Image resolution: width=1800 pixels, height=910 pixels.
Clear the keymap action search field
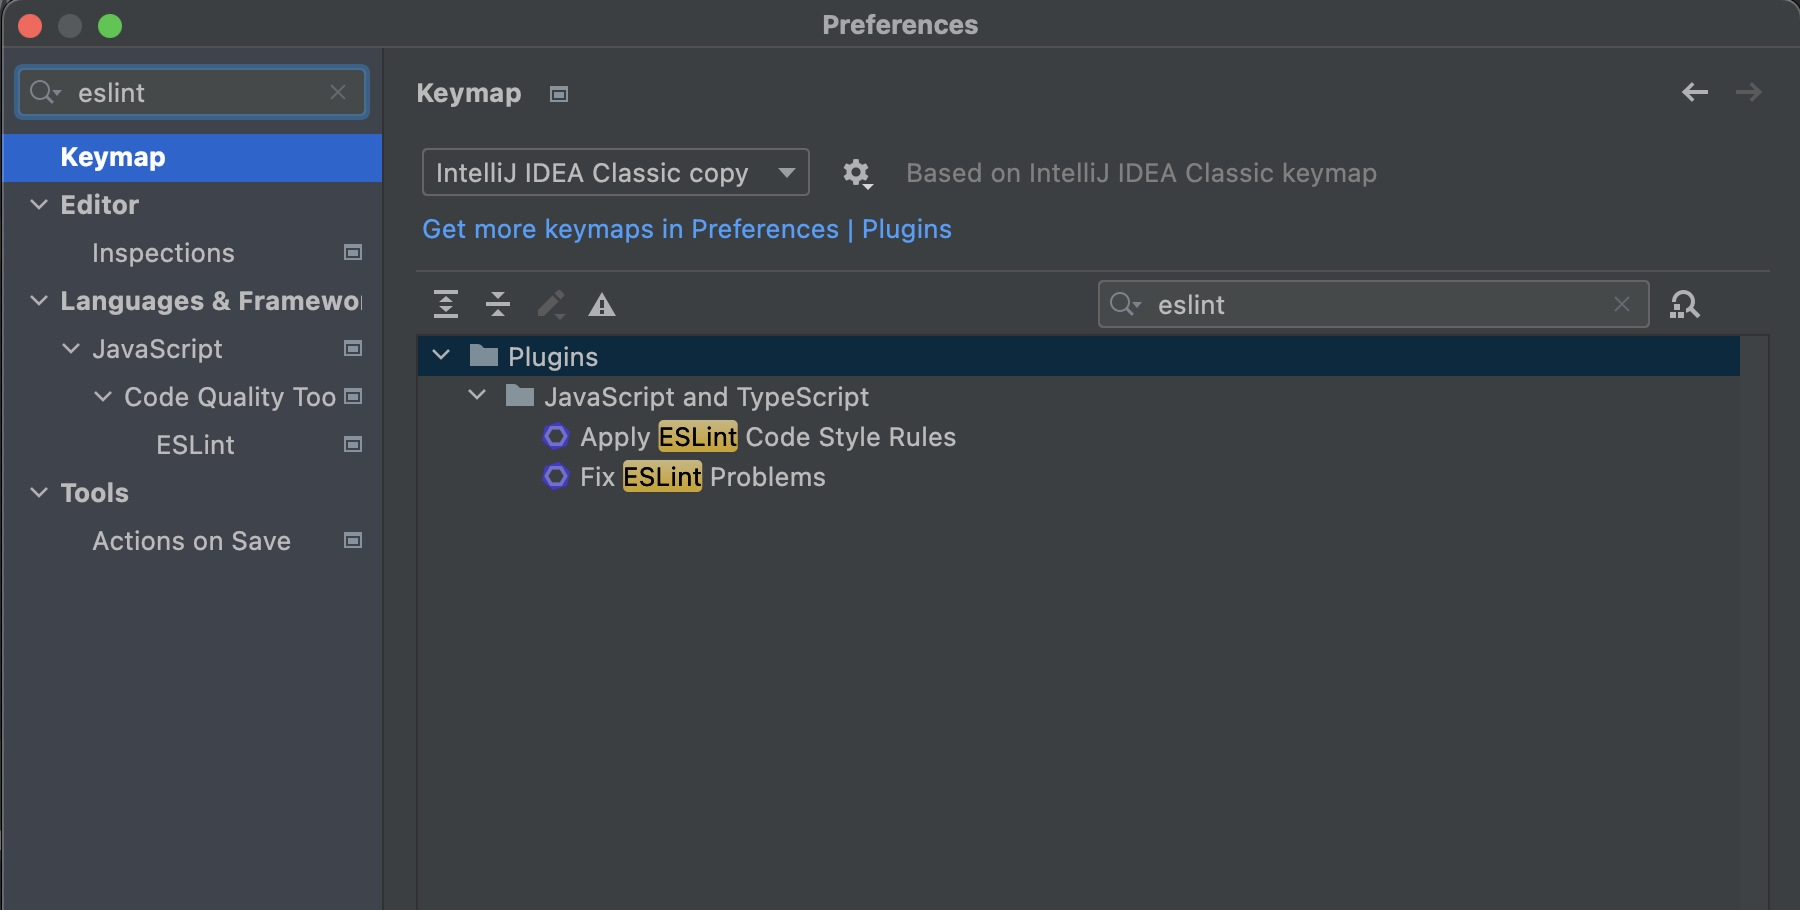[1621, 304]
